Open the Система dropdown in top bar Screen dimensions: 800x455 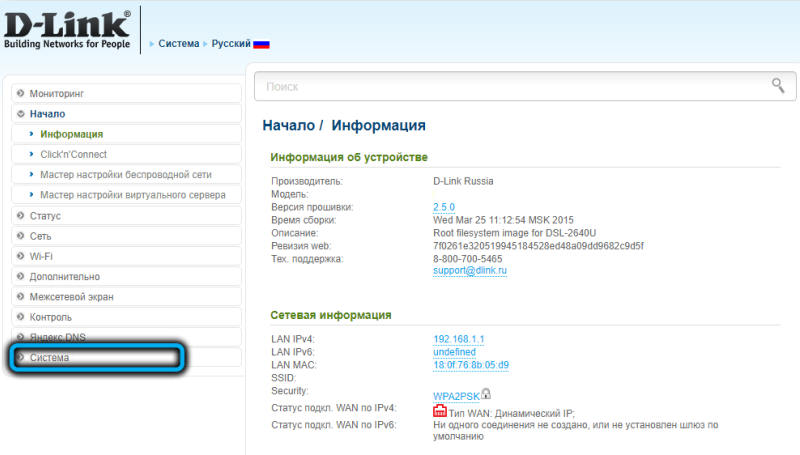[x=177, y=44]
